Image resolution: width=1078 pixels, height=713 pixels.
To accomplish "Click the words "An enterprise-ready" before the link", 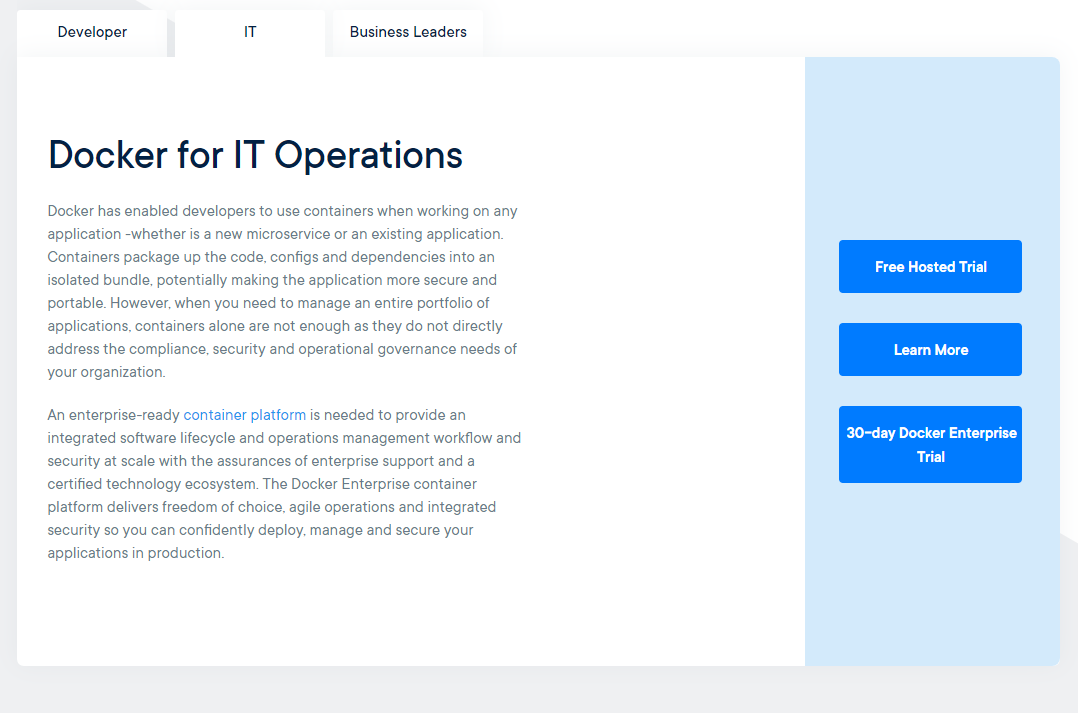I will (113, 415).
